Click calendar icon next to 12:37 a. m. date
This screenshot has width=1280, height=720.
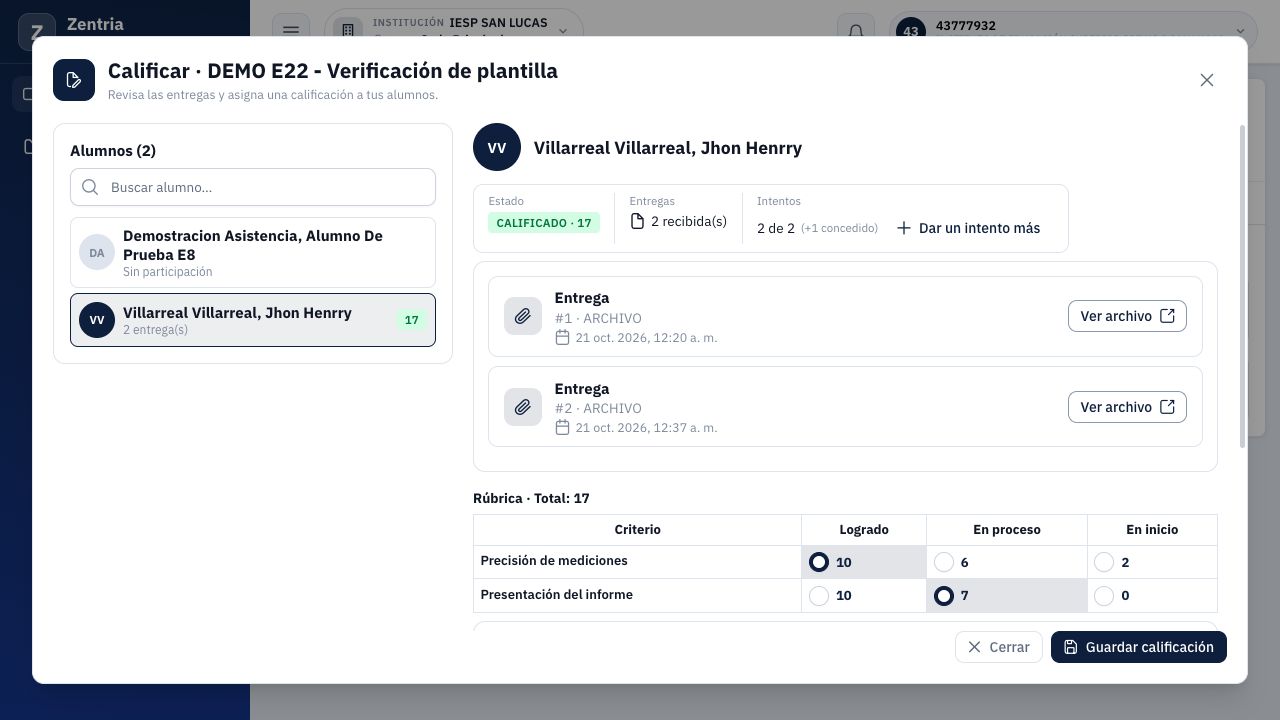[562, 427]
